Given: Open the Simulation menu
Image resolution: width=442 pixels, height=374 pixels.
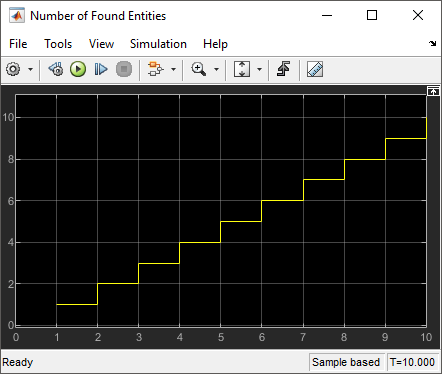Looking at the screenshot, I should (x=158, y=44).
